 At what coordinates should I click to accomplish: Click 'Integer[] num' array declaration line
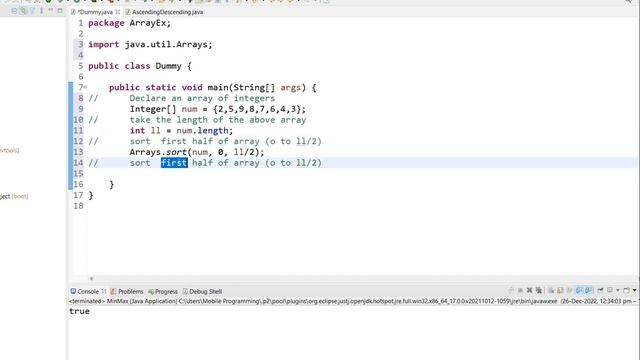218,109
